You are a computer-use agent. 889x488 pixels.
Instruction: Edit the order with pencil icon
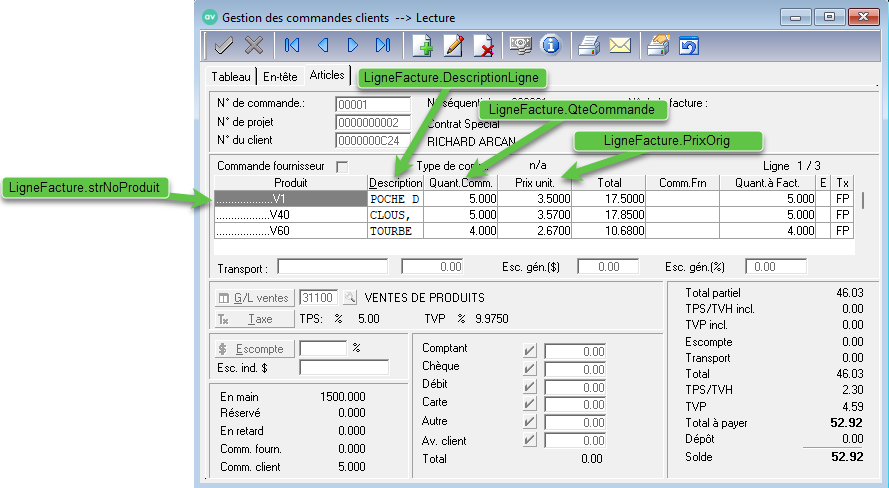pos(454,45)
